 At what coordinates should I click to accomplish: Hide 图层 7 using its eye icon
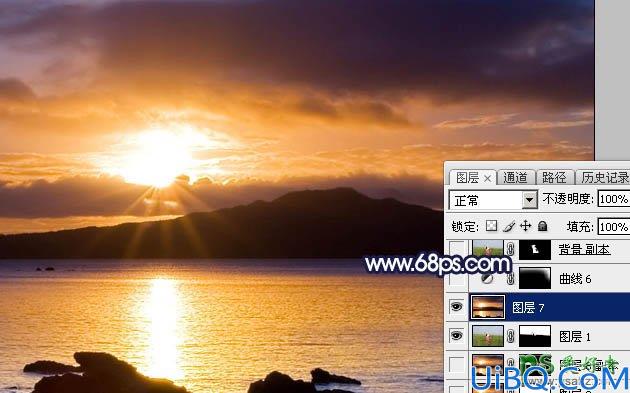click(x=456, y=307)
